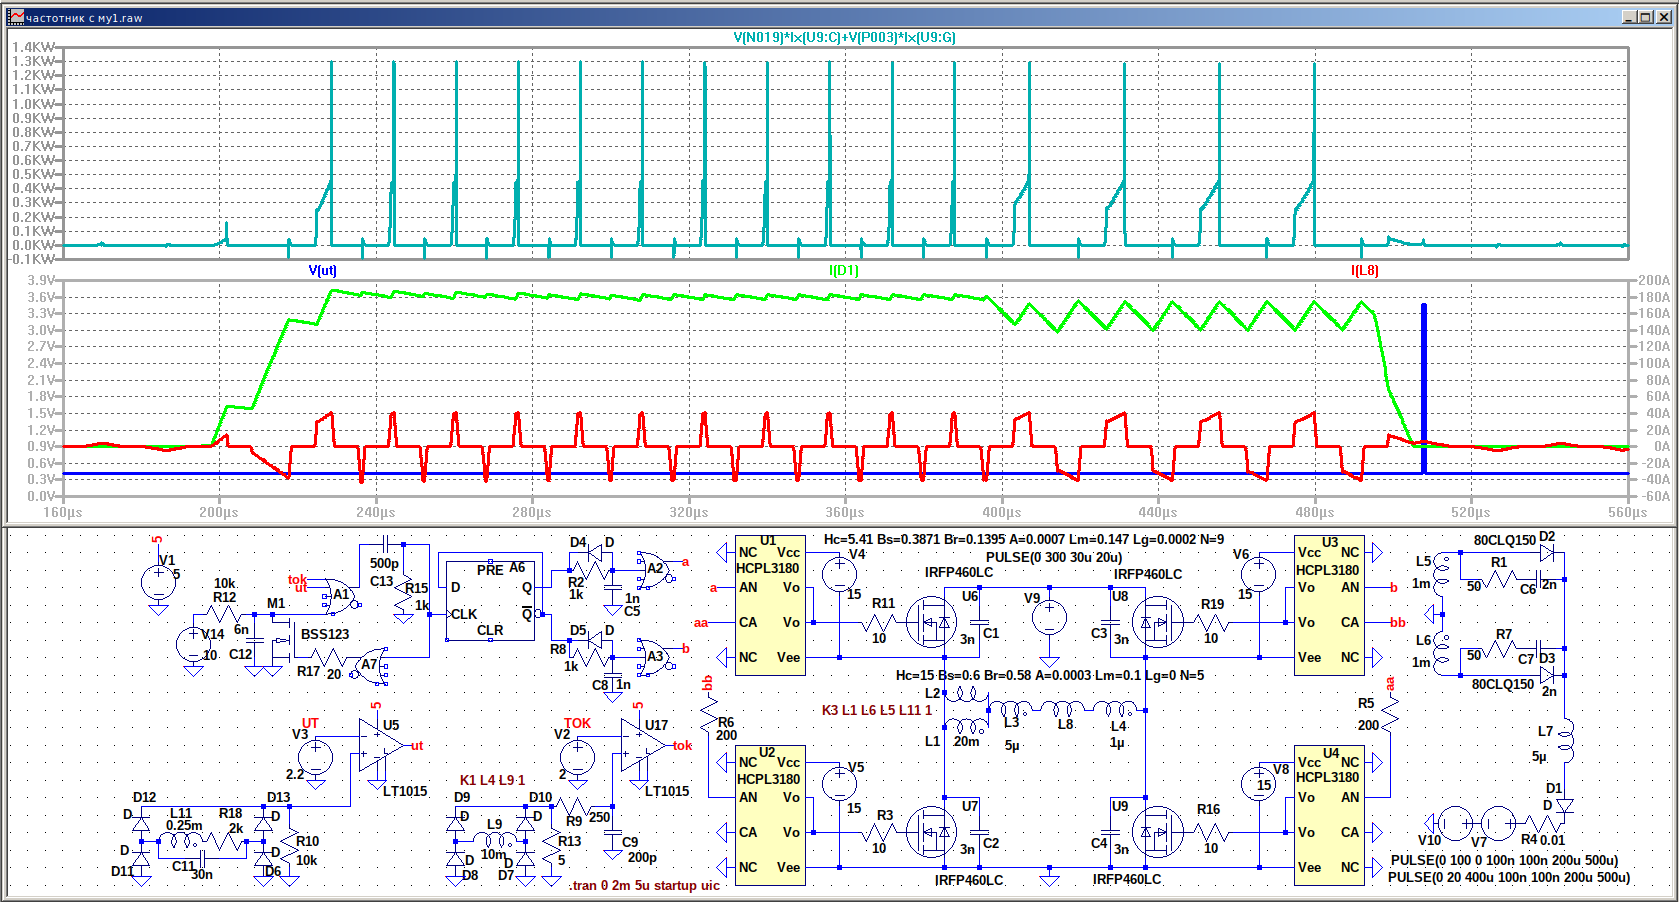Click the V3 voltage source near UT
The image size is (1679, 902).
[316, 757]
